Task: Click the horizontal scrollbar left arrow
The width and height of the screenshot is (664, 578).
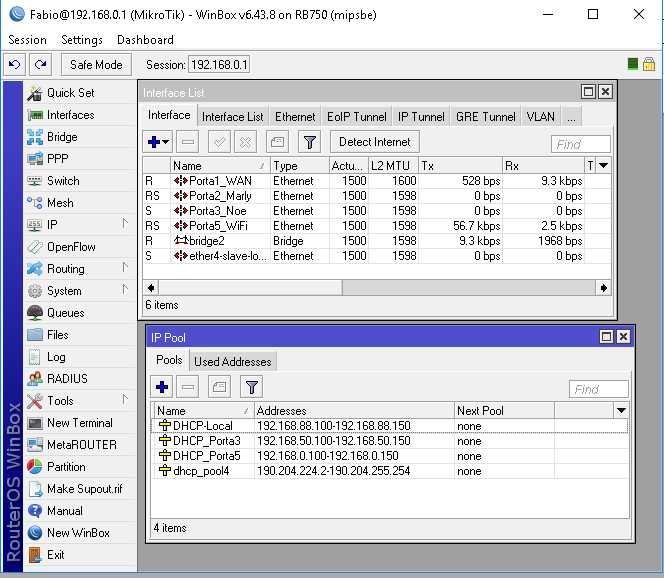Action: (x=151, y=288)
